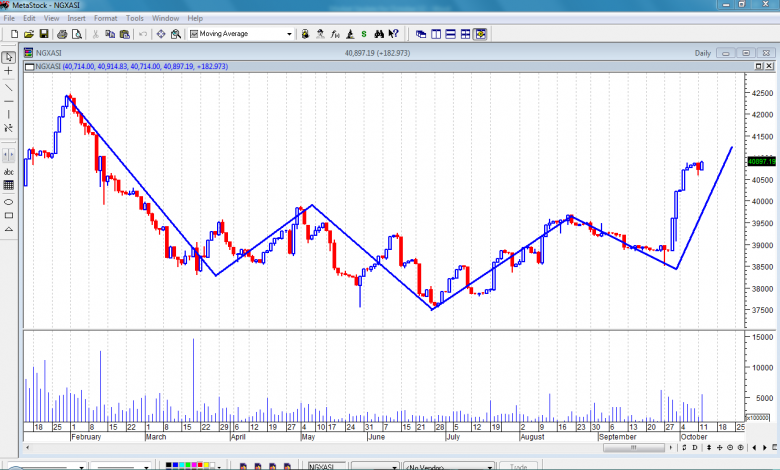Viewport: 780px width, 470px height.
Task: Click the Daily periodicity label
Action: point(702,53)
